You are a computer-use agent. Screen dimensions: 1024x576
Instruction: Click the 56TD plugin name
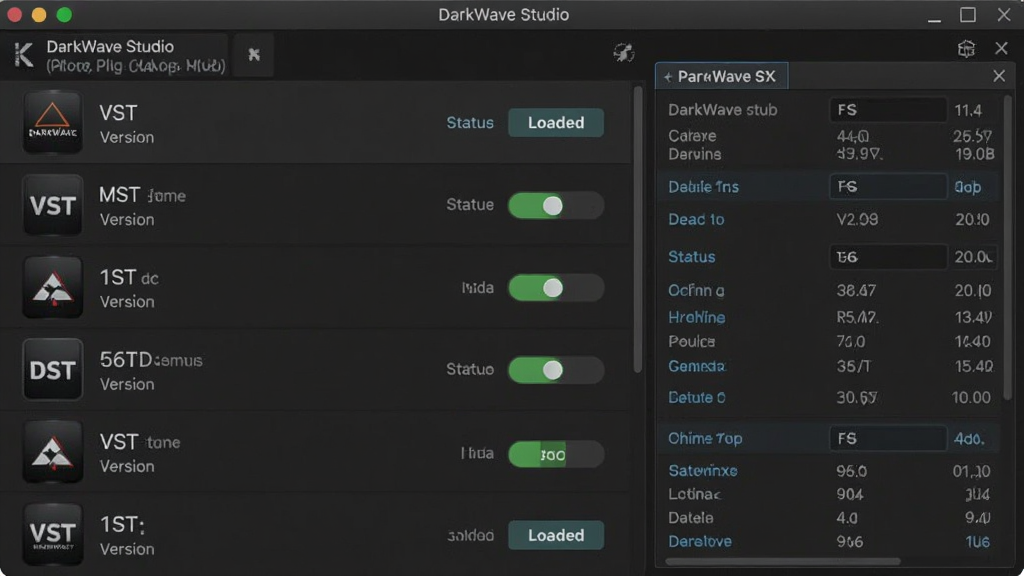pos(151,360)
